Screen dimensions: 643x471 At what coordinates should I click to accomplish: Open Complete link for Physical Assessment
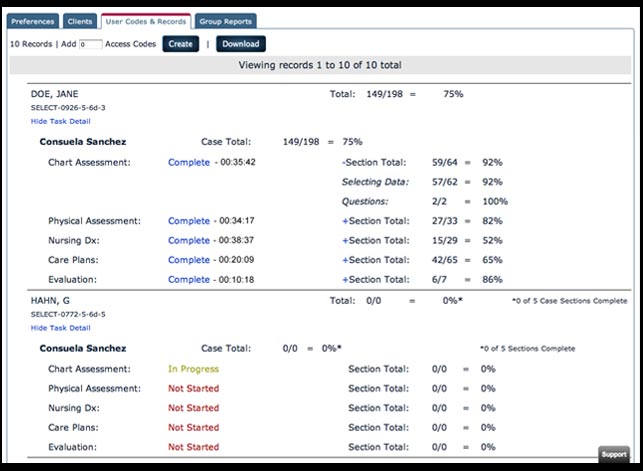[188, 221]
